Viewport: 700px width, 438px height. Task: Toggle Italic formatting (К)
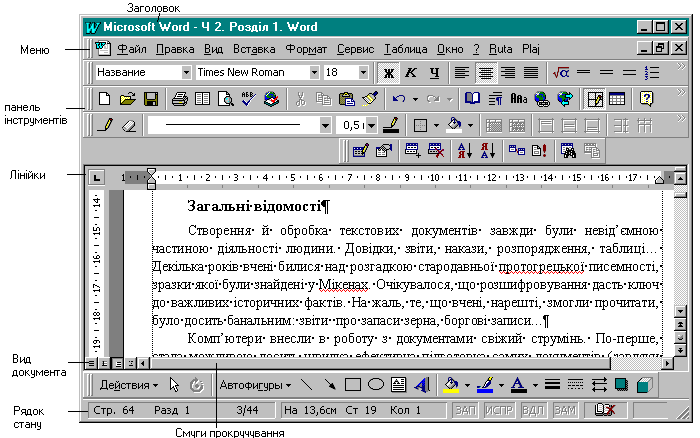point(411,72)
